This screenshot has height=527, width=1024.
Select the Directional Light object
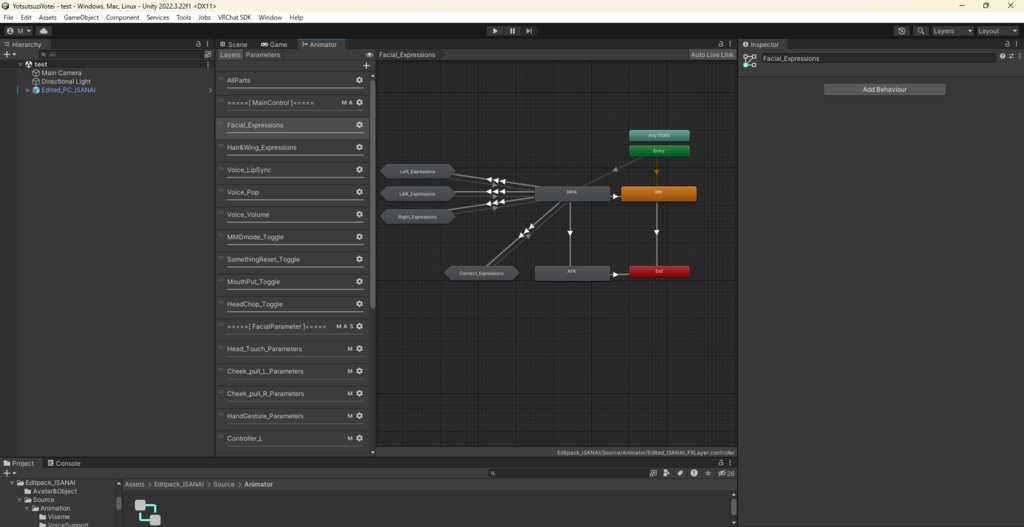click(x=66, y=82)
